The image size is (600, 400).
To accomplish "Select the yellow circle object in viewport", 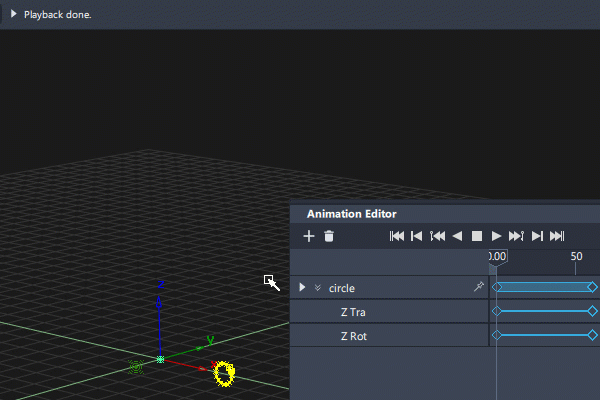I will coord(224,374).
